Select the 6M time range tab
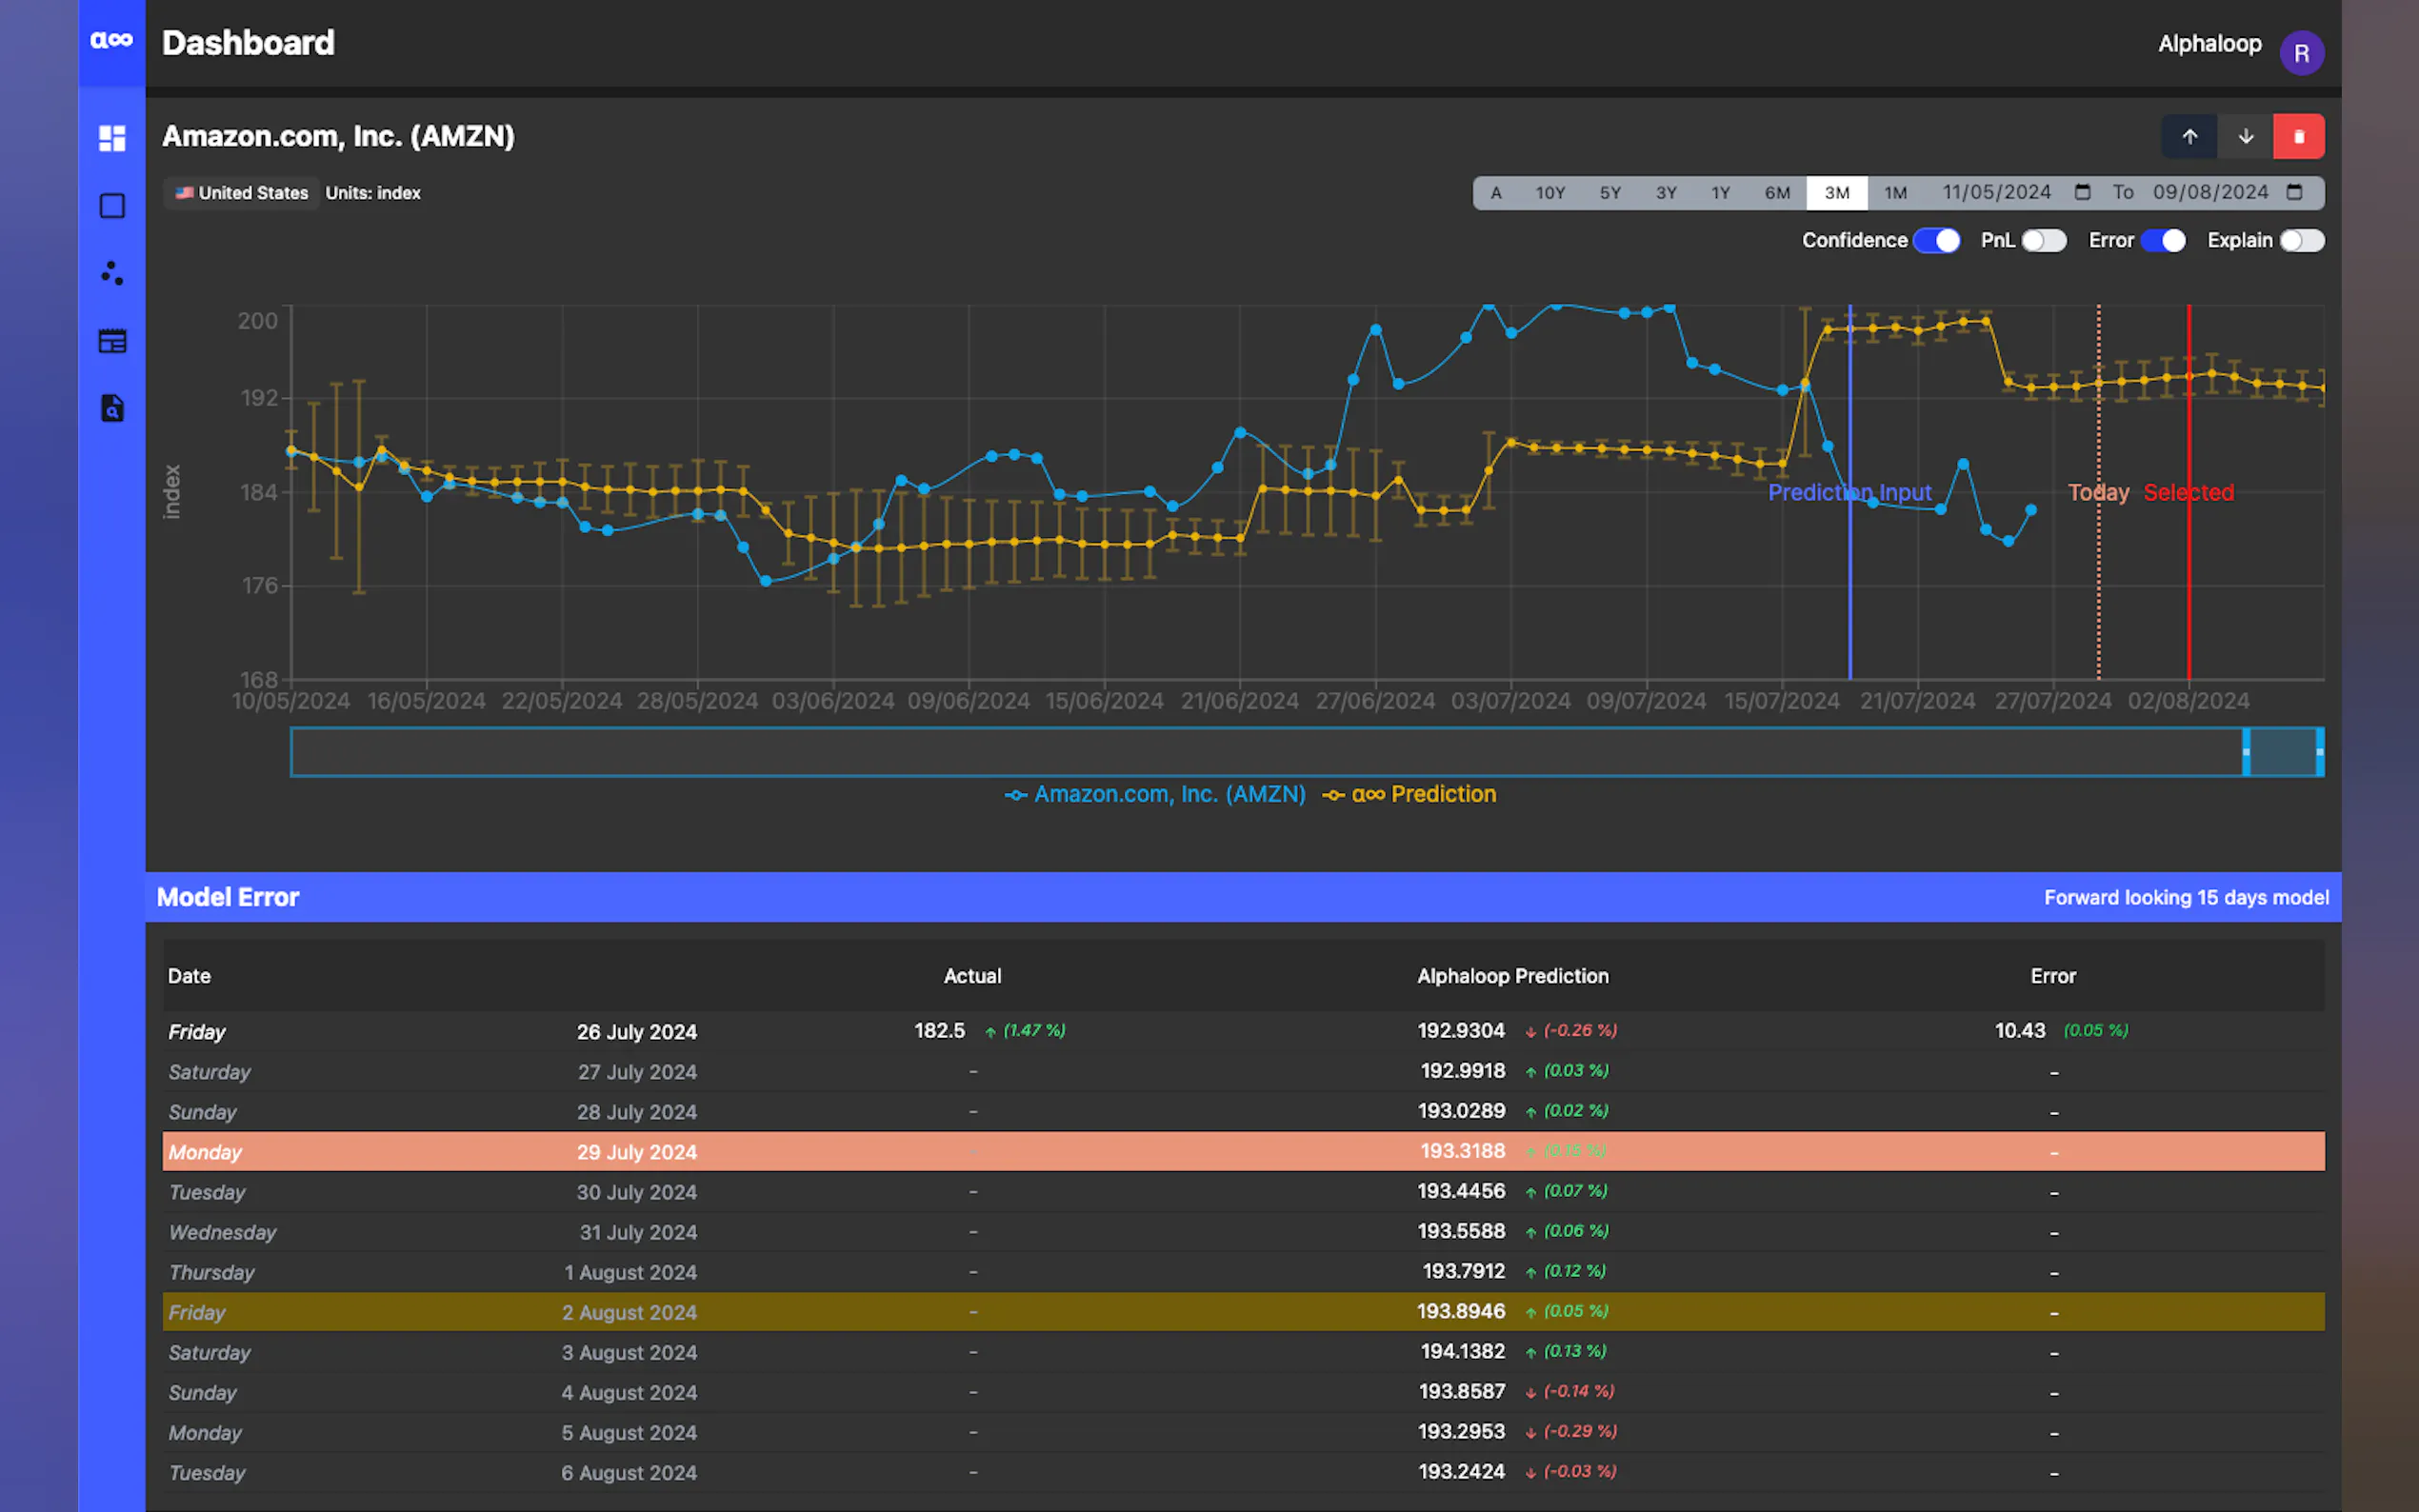2419x1512 pixels. [x=1777, y=193]
